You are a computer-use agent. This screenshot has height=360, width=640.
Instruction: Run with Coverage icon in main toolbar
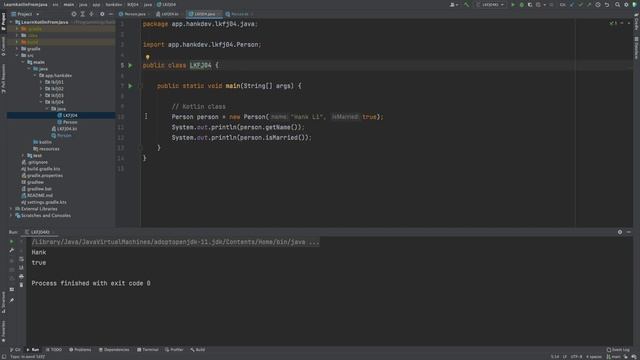530,4
